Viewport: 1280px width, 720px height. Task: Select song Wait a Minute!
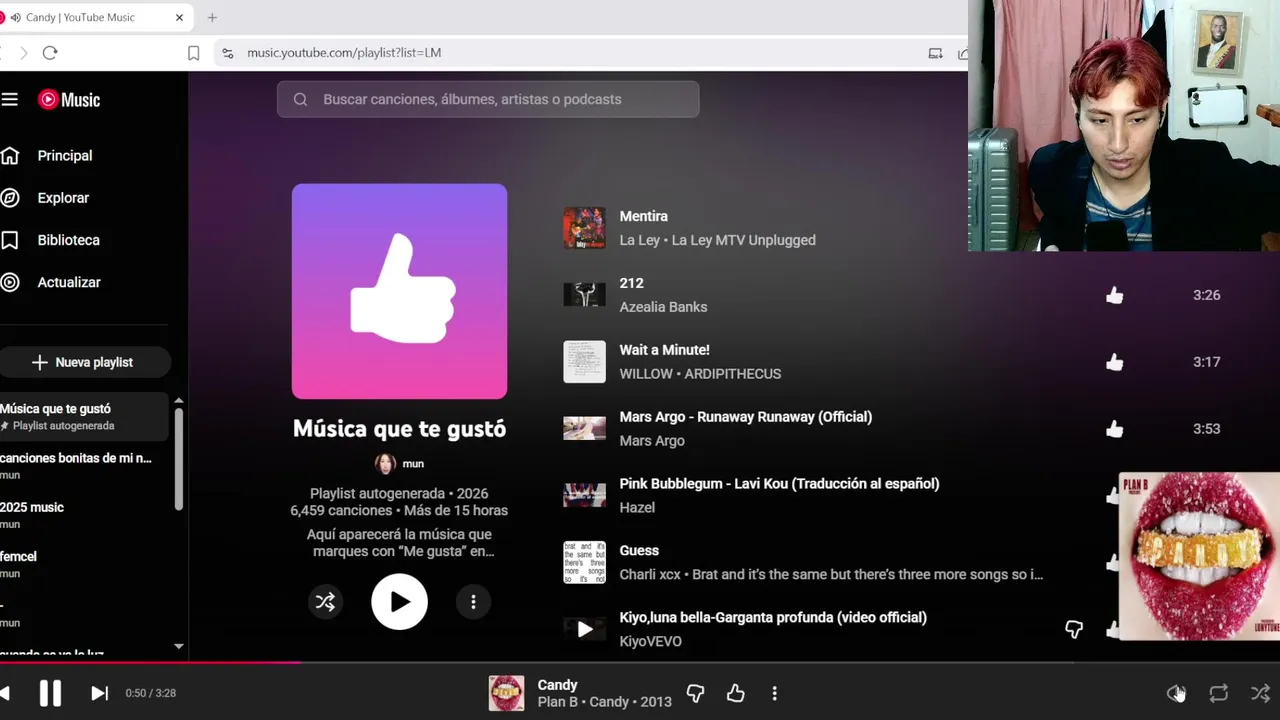click(664, 350)
